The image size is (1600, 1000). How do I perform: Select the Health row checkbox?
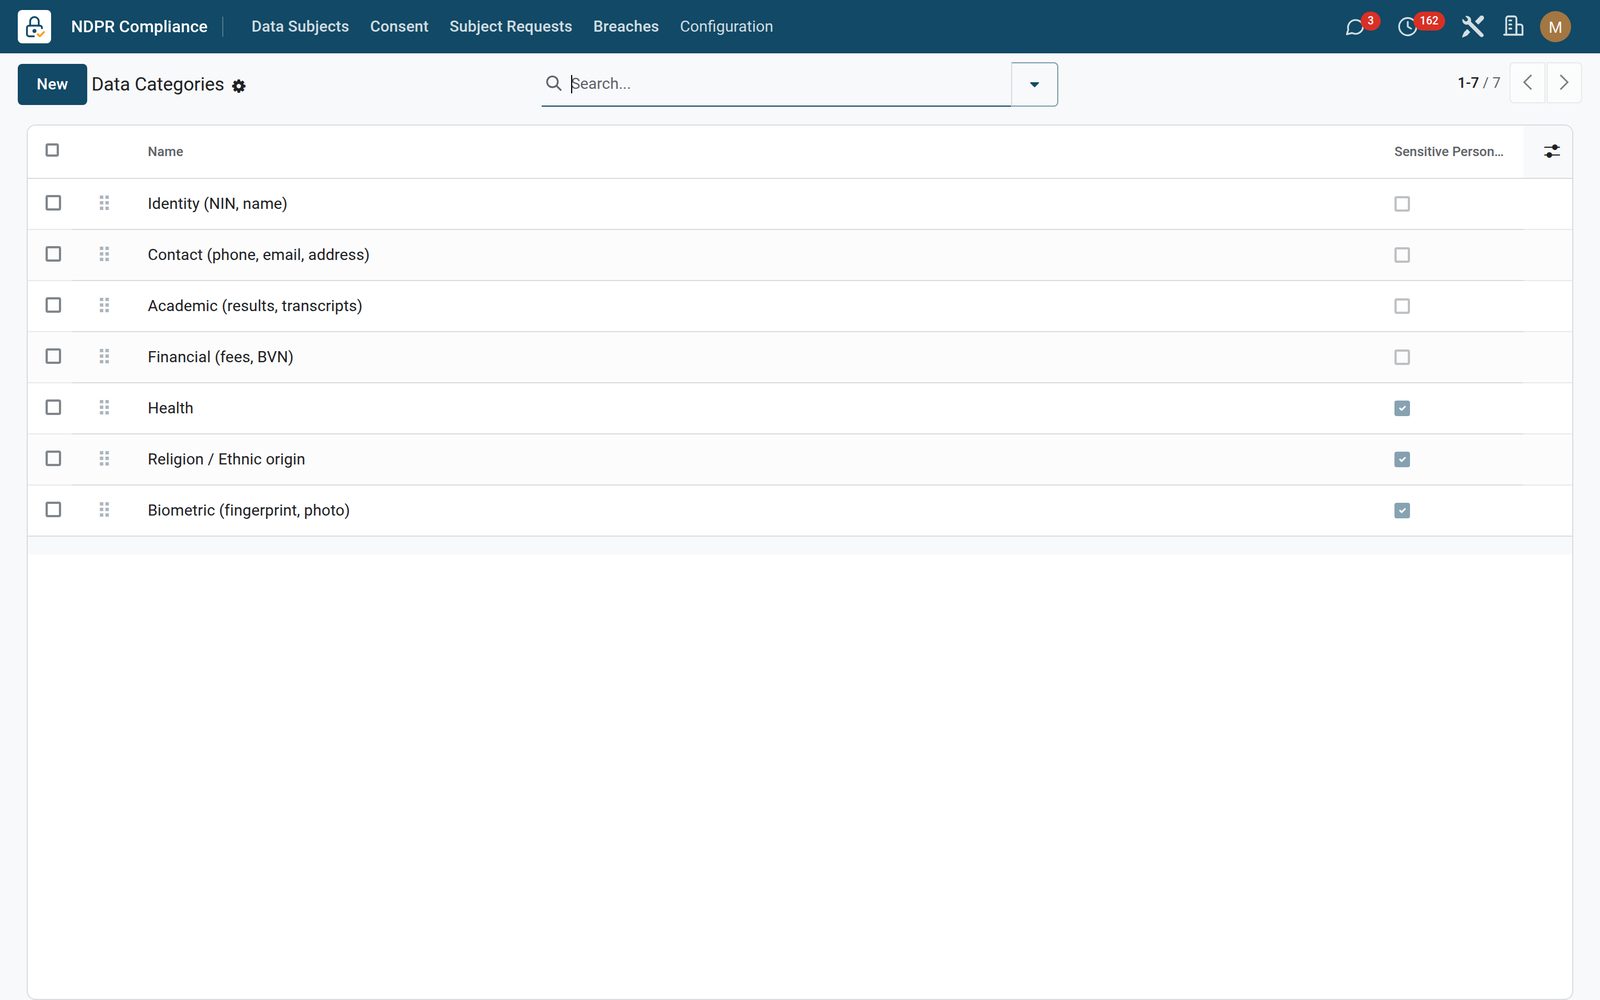[53, 407]
